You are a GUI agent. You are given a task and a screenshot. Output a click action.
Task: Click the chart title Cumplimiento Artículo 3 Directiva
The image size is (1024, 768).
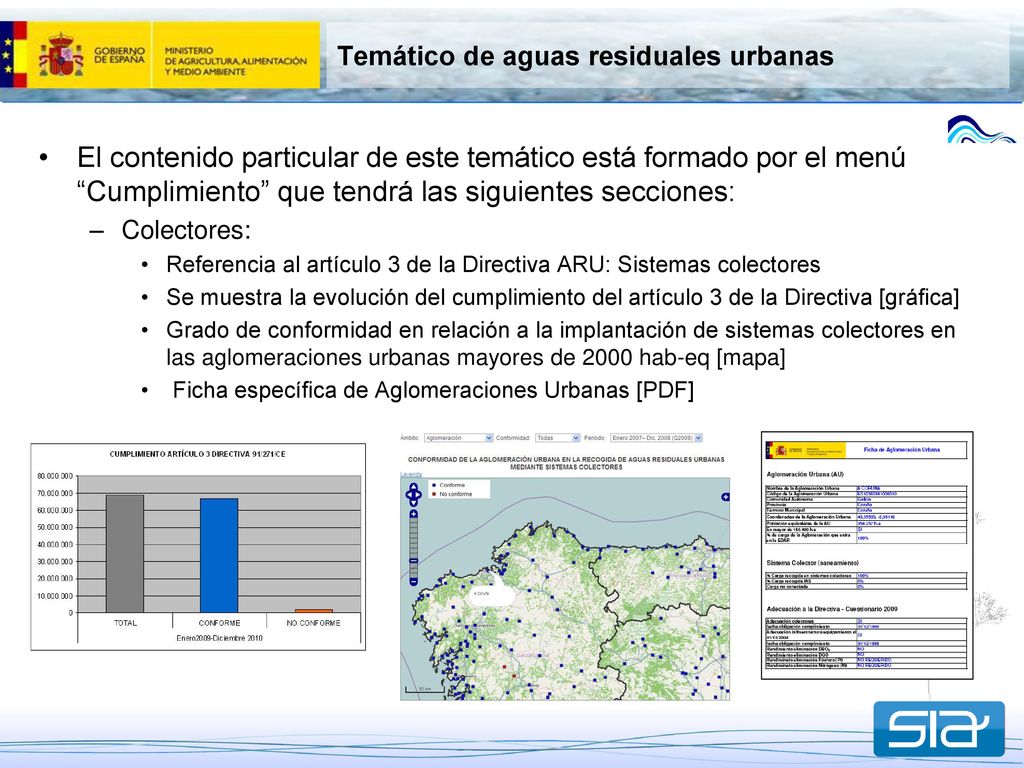pos(197,454)
